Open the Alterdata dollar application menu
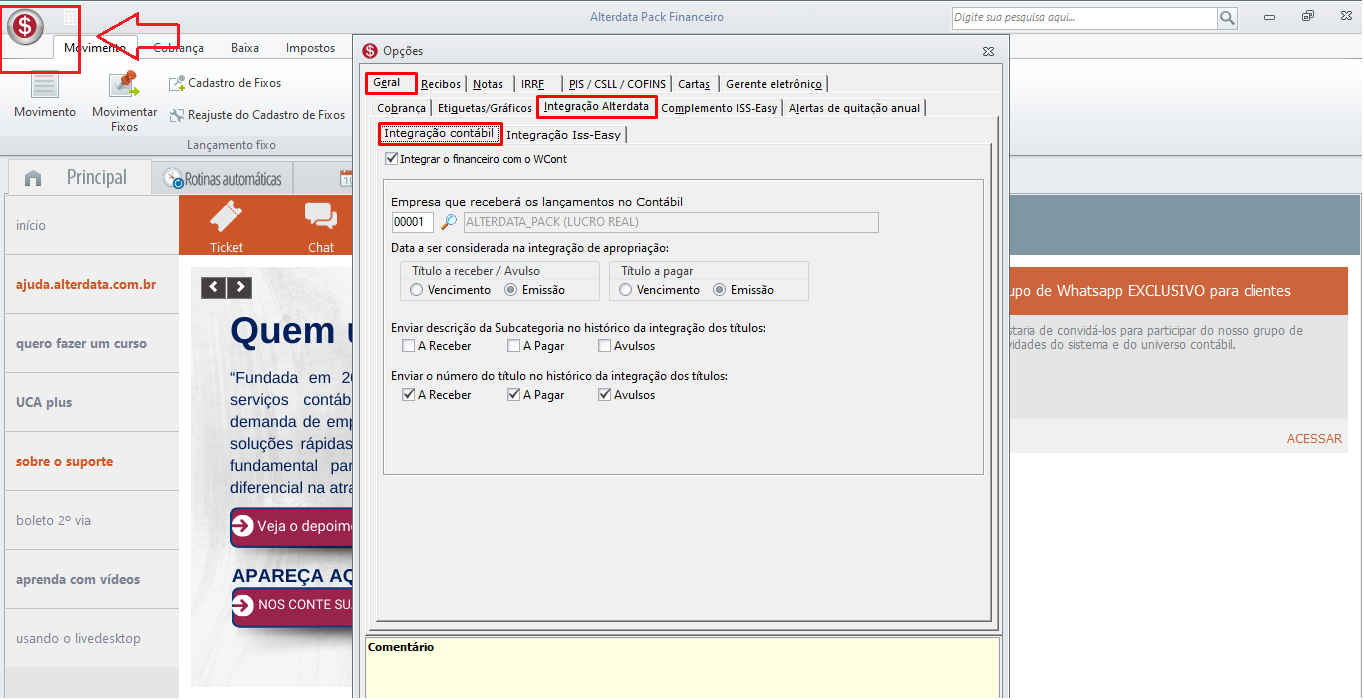1364x700 pixels. pos(26,26)
